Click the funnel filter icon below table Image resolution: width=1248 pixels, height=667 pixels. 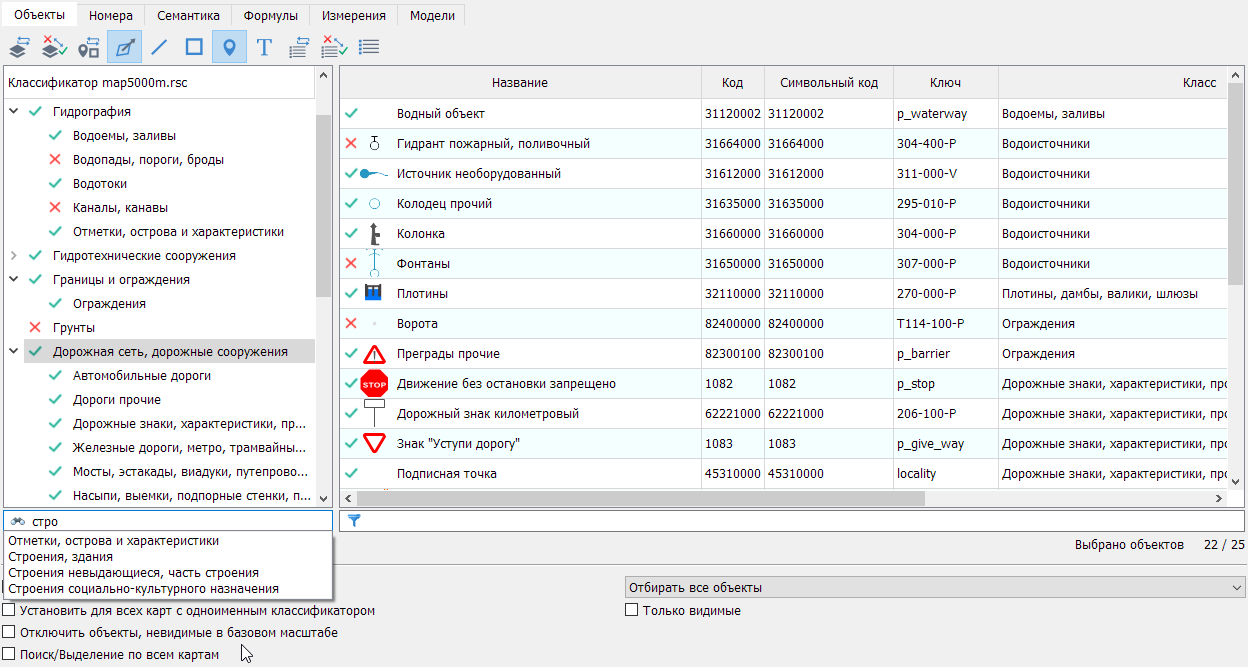pos(353,521)
